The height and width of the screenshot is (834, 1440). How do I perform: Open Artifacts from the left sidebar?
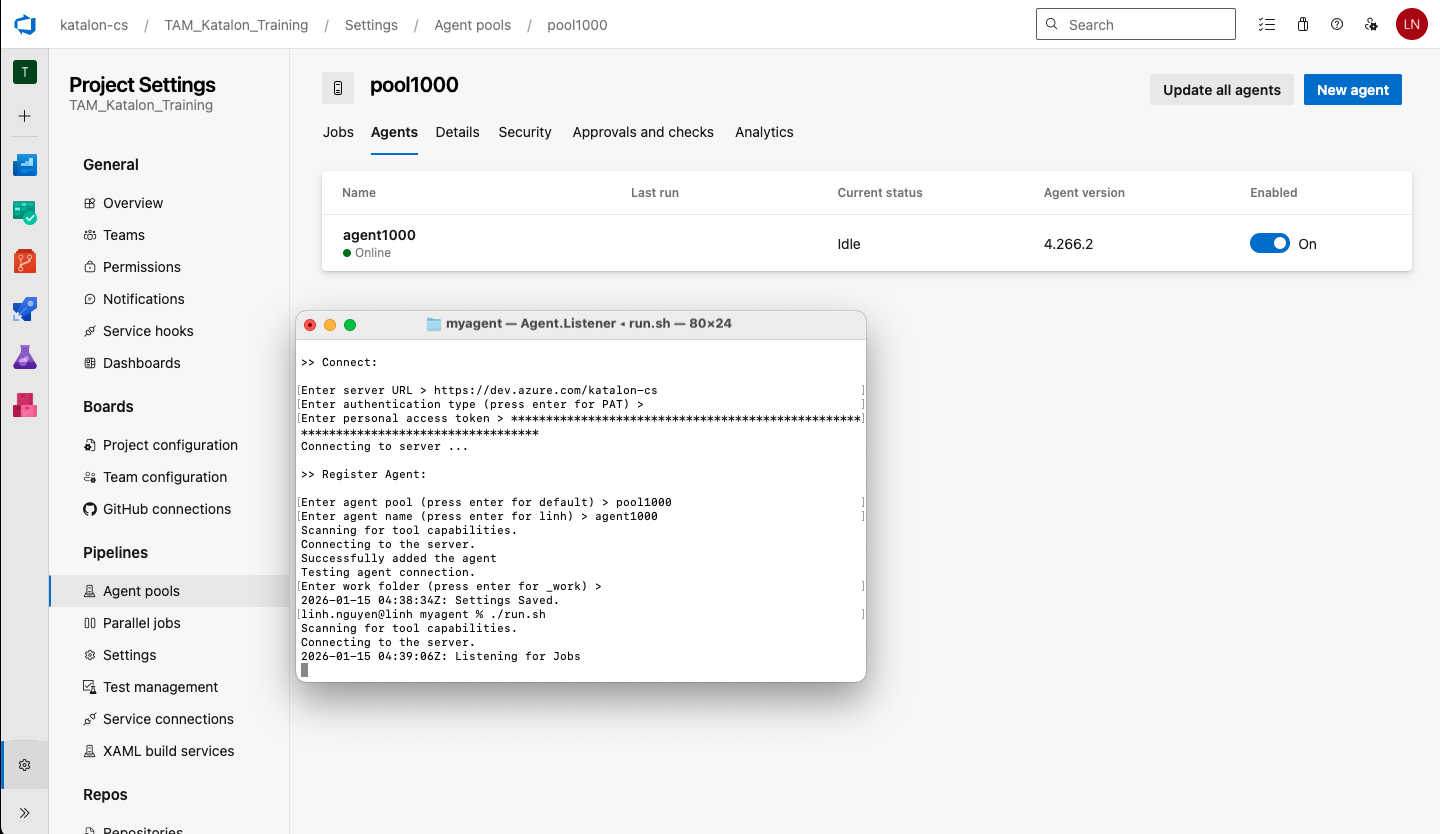tap(24, 405)
